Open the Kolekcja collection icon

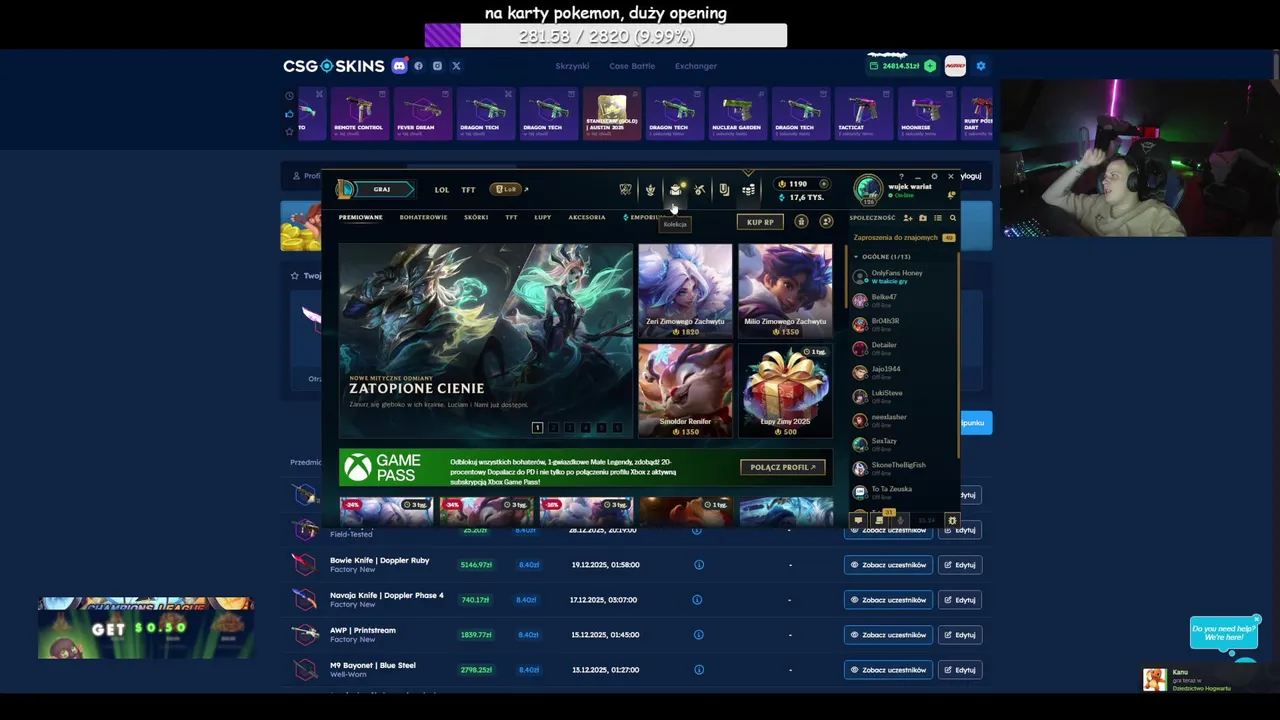[x=676, y=189]
